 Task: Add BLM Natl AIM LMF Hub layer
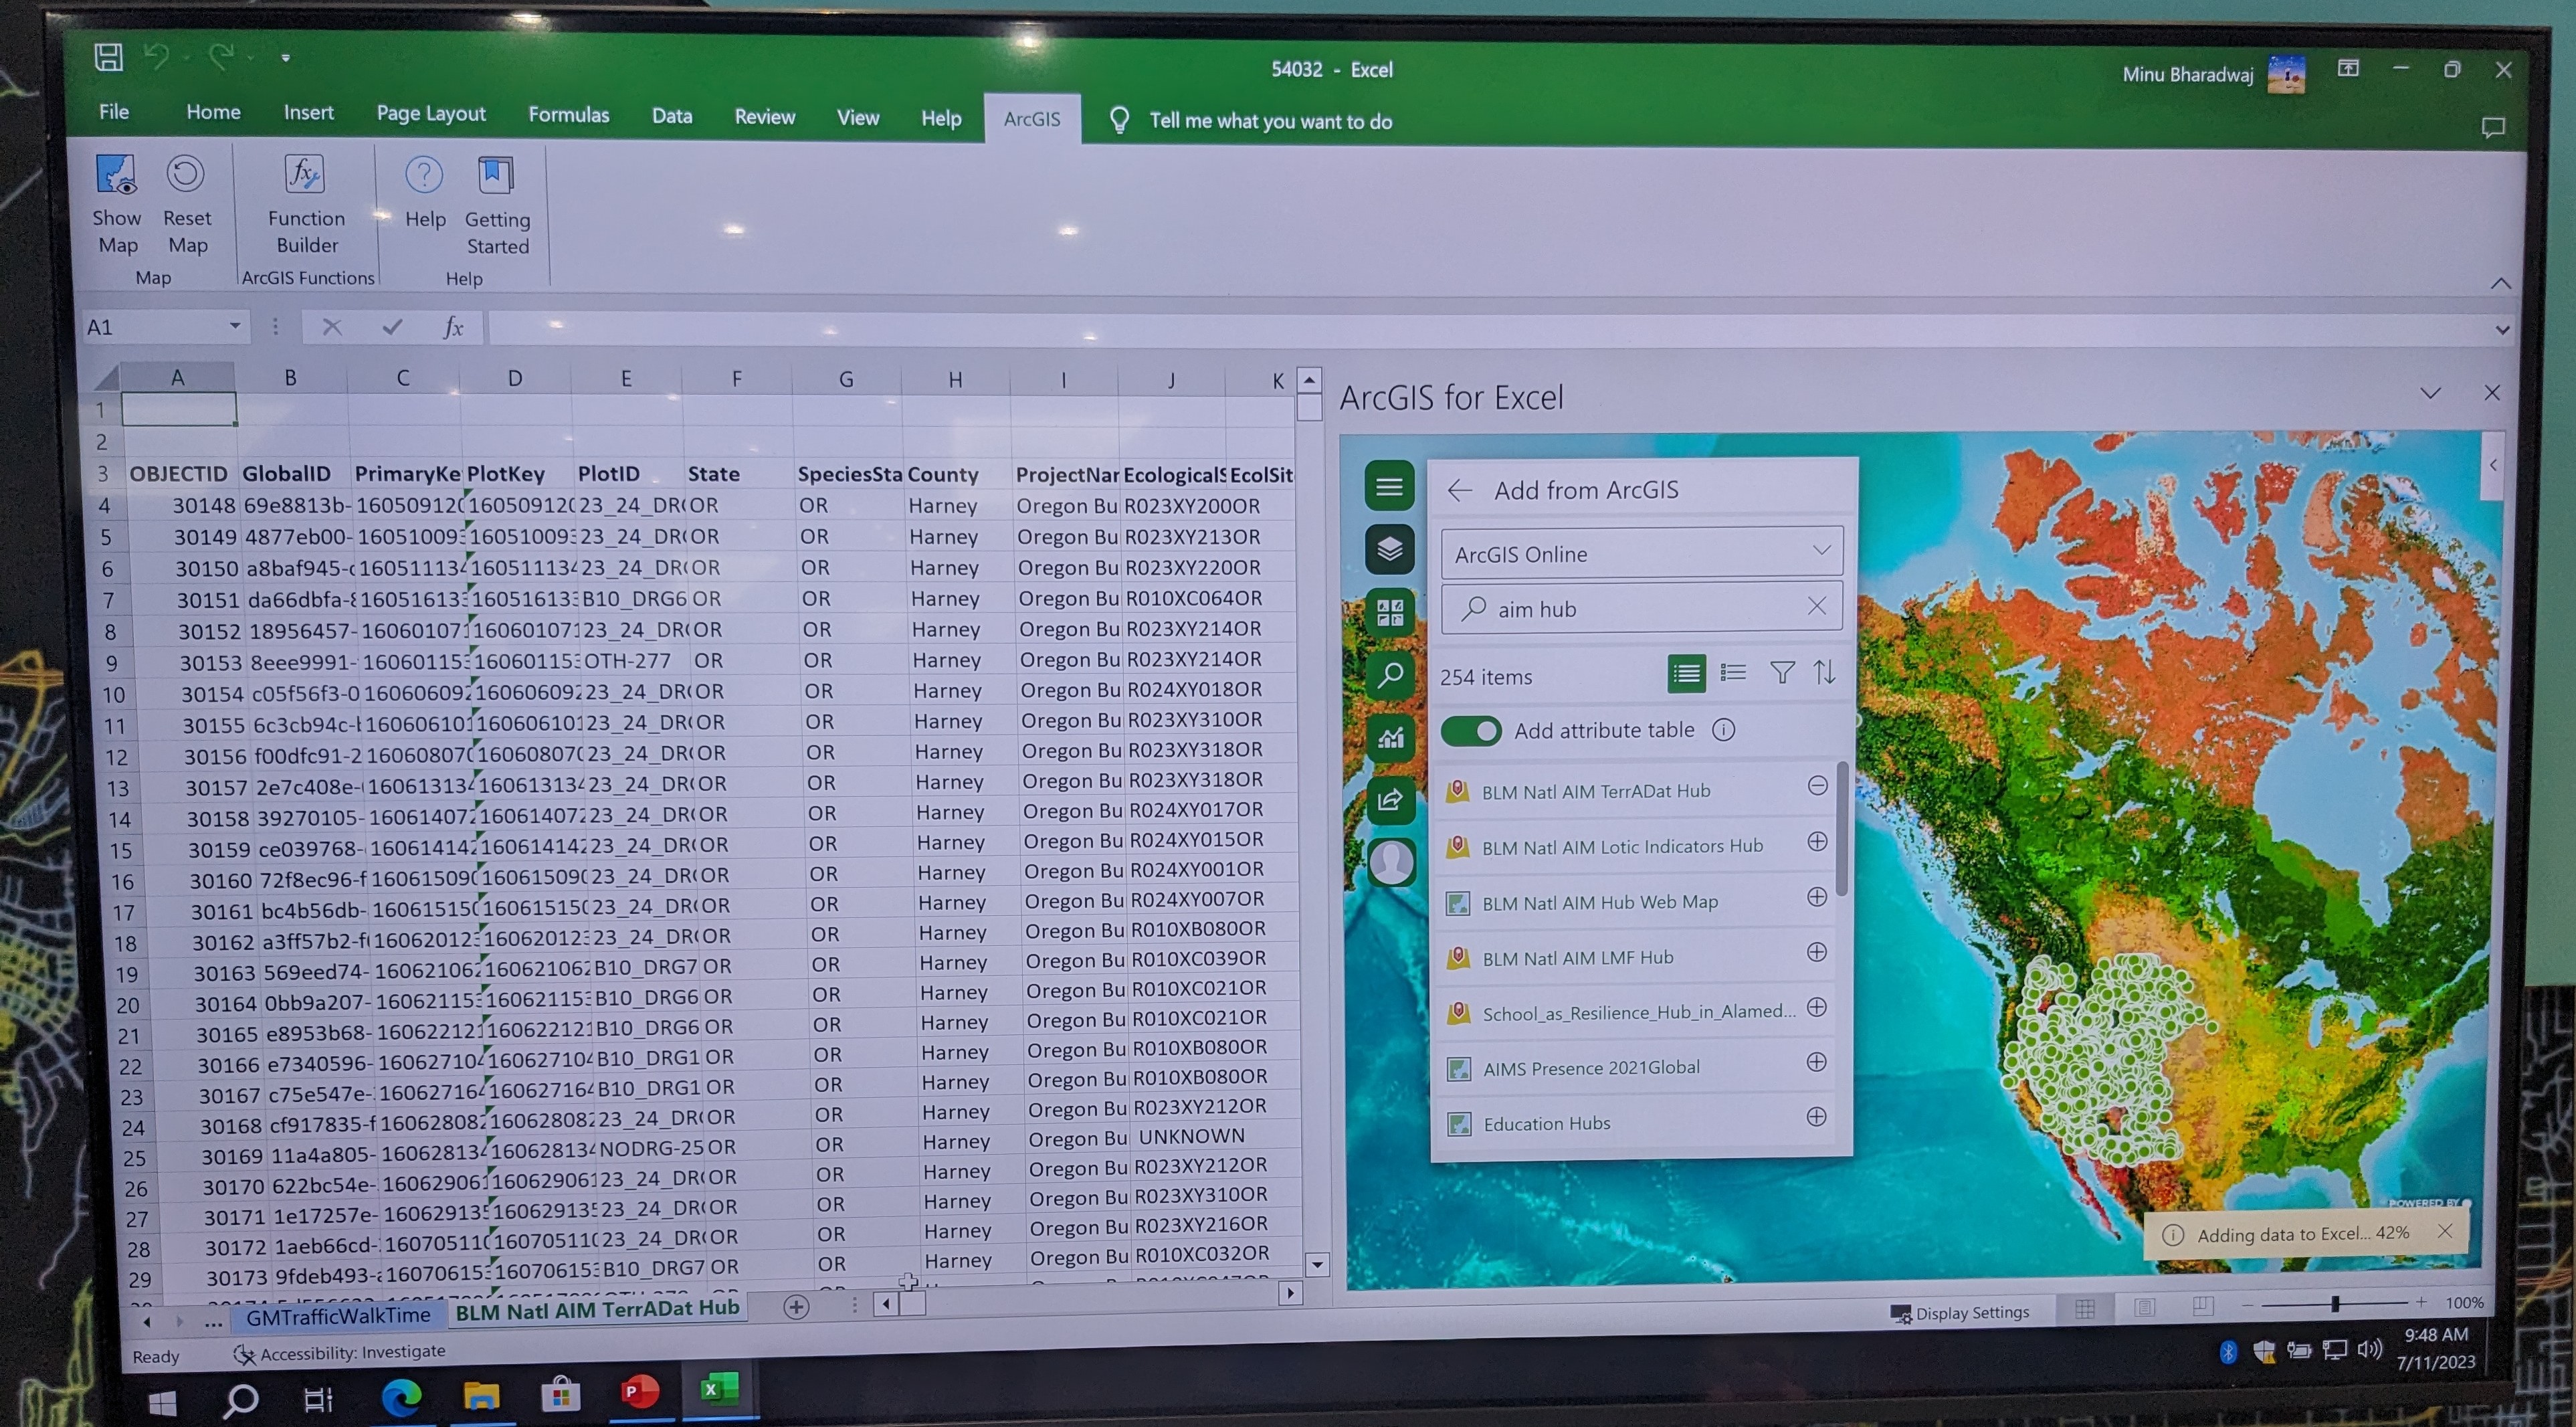(1817, 952)
